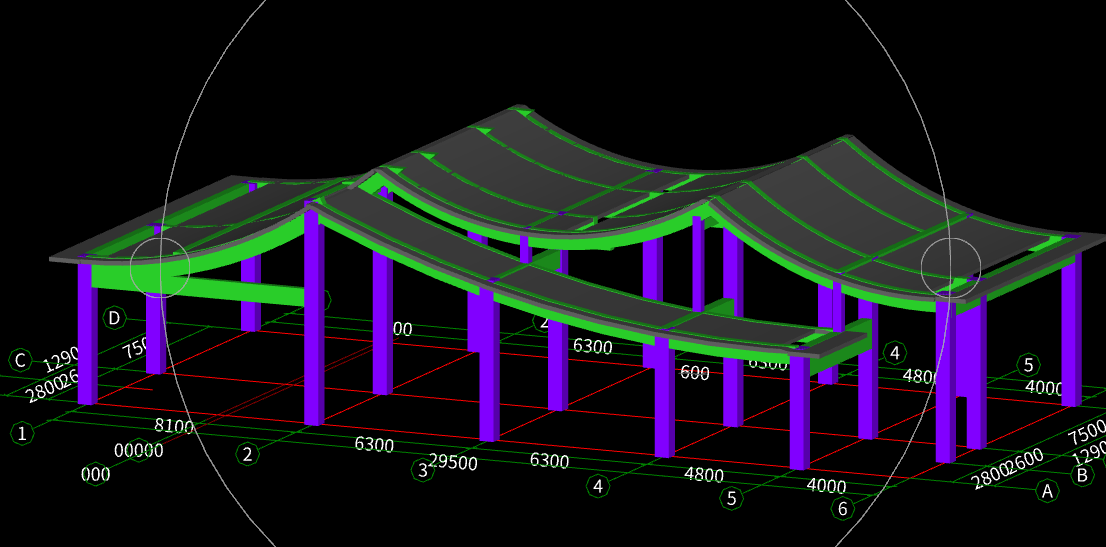The width and height of the screenshot is (1106, 547).
Task: Select grid axis bubble 1
Action: tap(23, 433)
